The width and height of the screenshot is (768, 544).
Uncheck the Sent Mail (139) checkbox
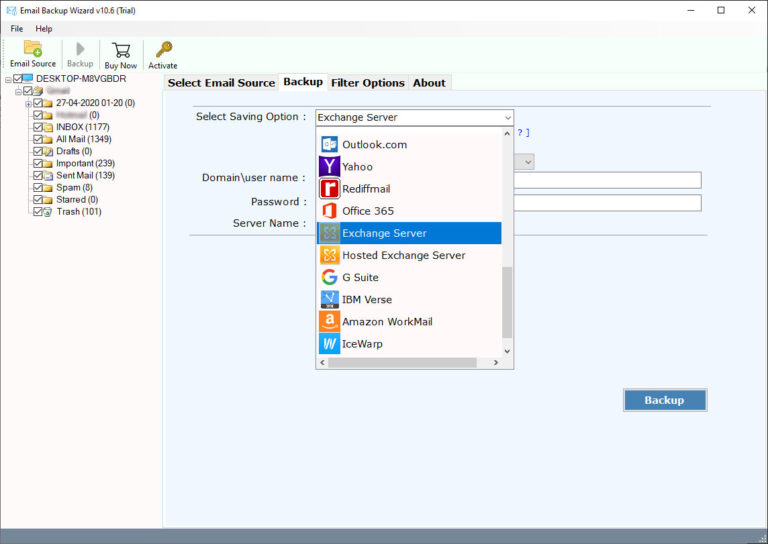click(38, 175)
